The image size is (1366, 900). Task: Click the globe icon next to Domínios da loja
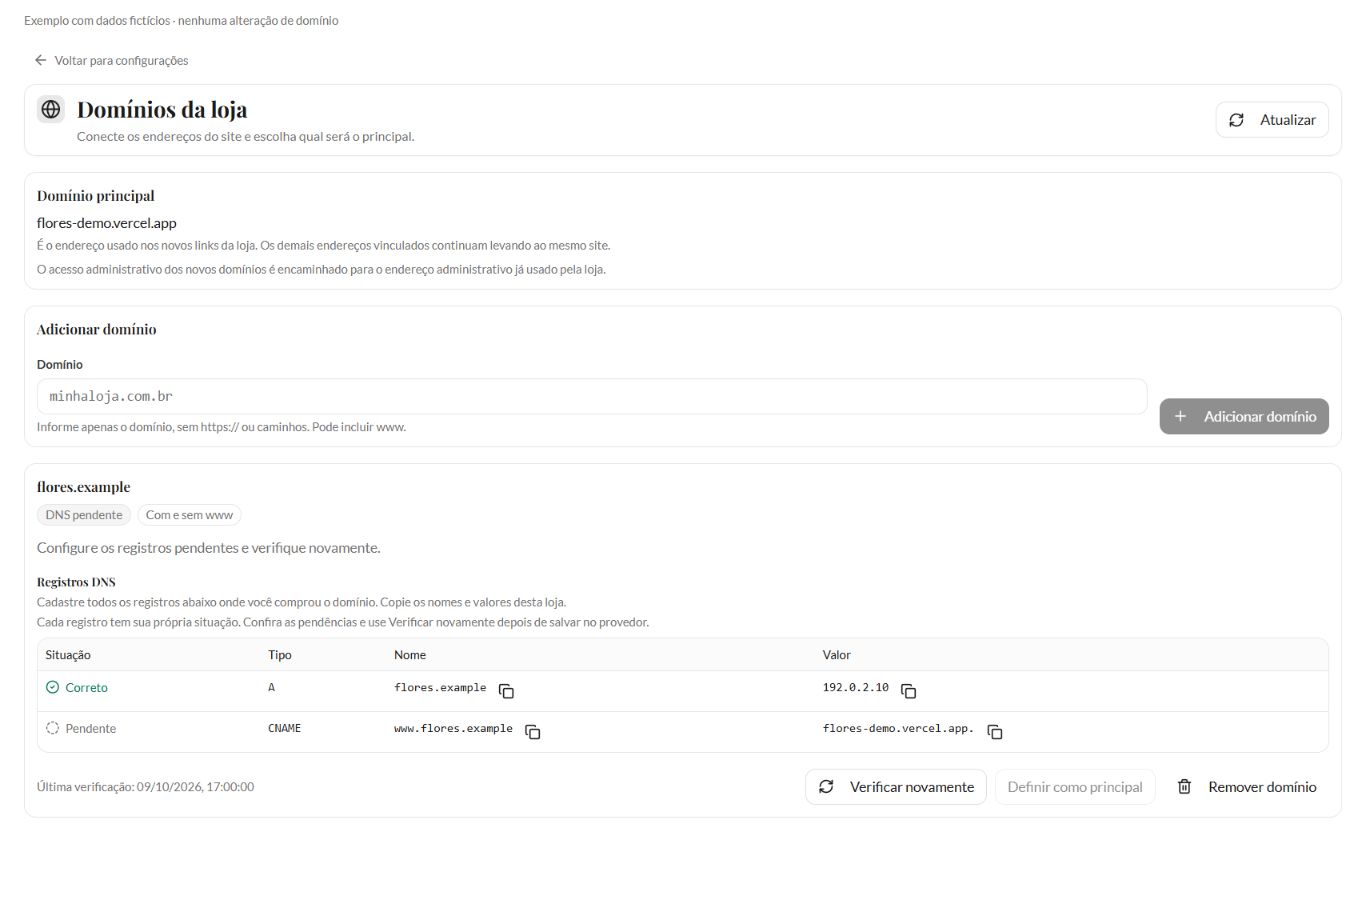tap(51, 109)
